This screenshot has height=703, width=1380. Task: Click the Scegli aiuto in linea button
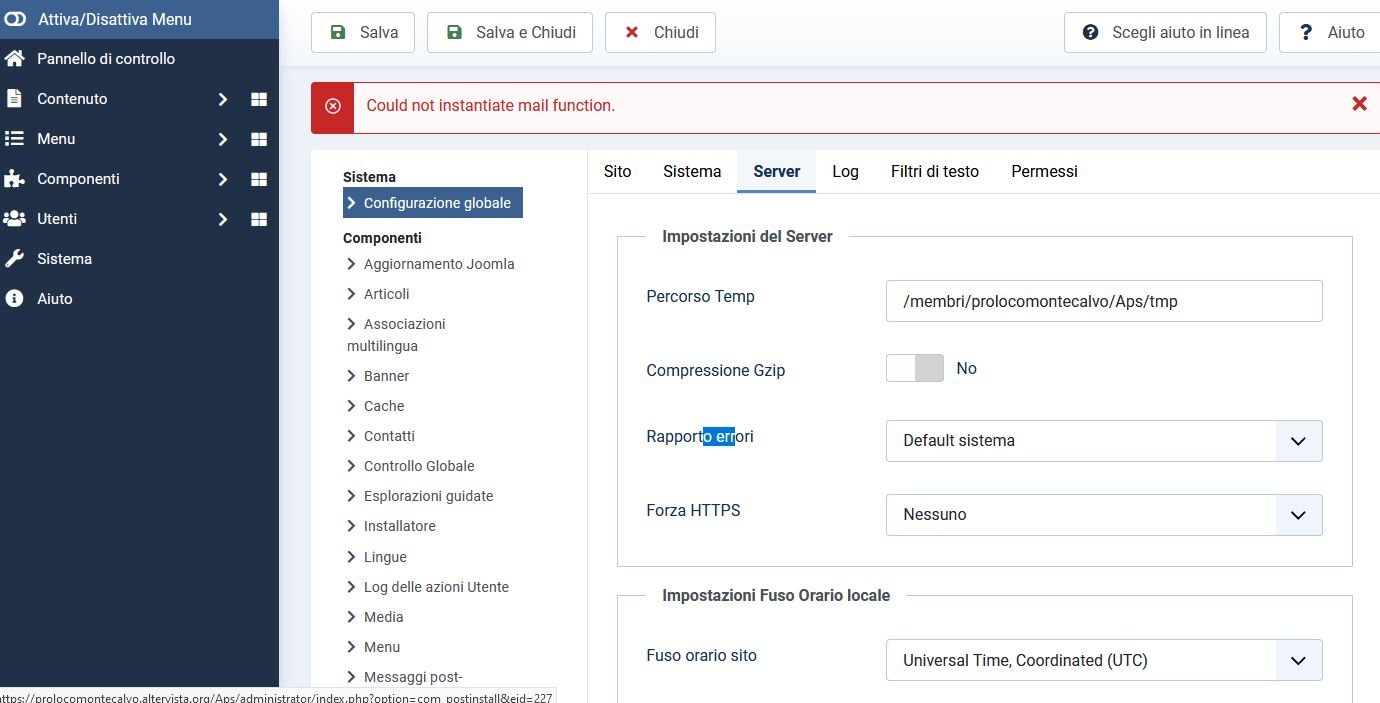coord(1165,32)
